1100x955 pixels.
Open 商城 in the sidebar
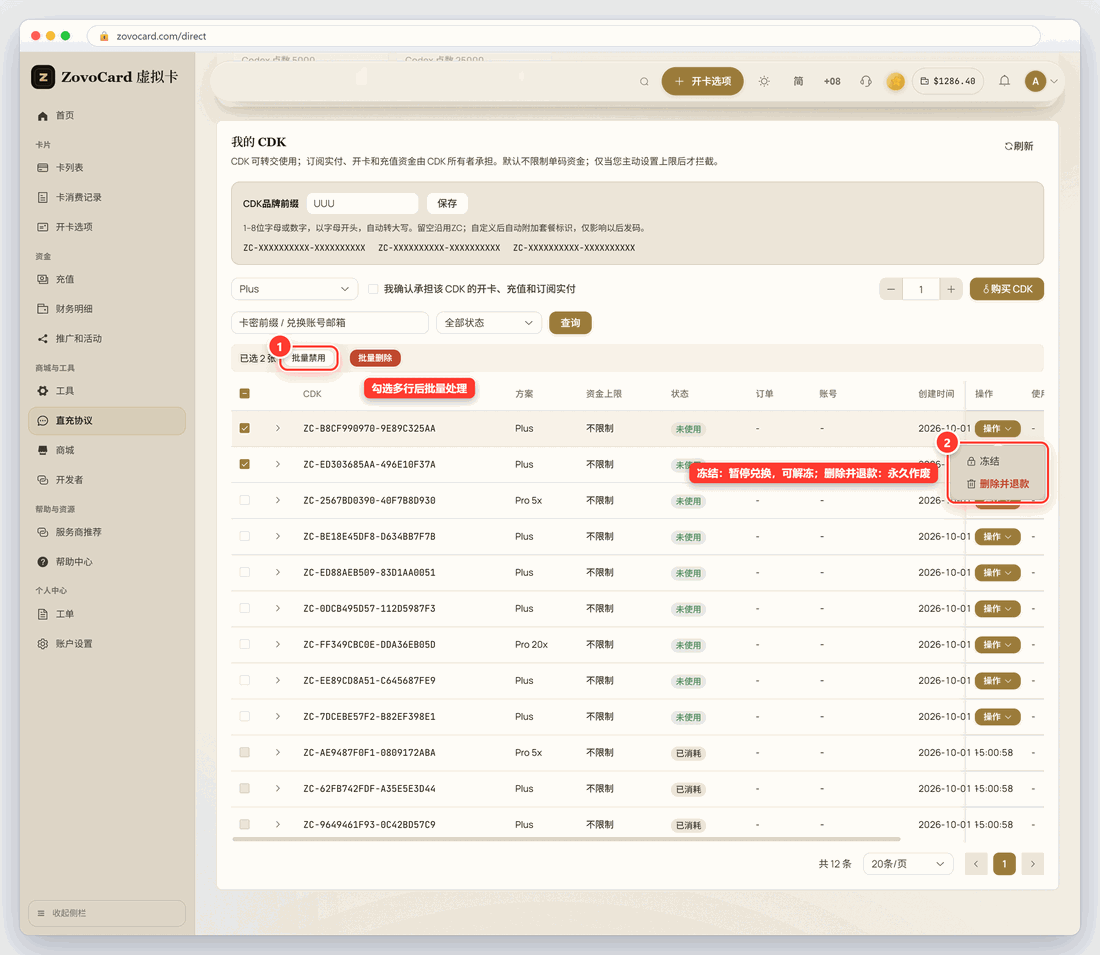pyautogui.click(x=107, y=450)
